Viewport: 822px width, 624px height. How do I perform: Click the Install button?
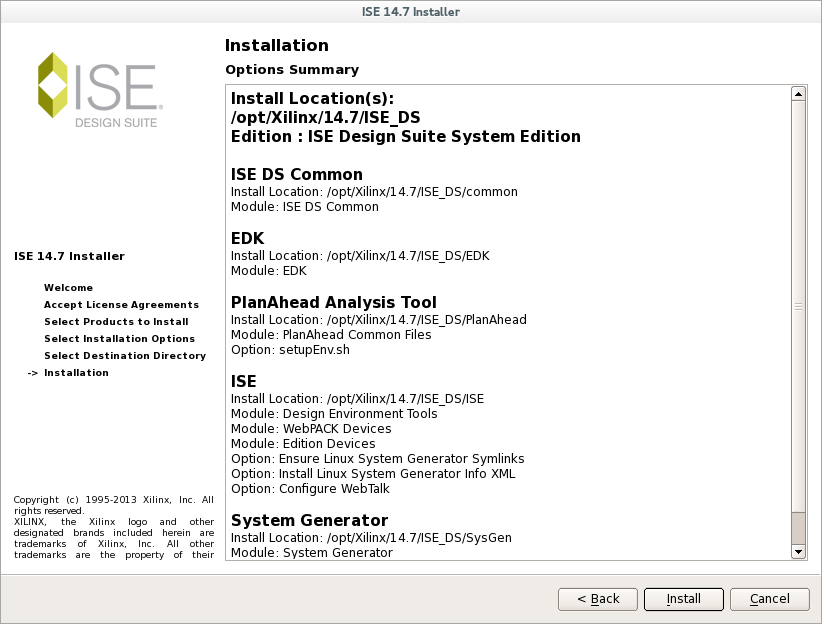[684, 599]
